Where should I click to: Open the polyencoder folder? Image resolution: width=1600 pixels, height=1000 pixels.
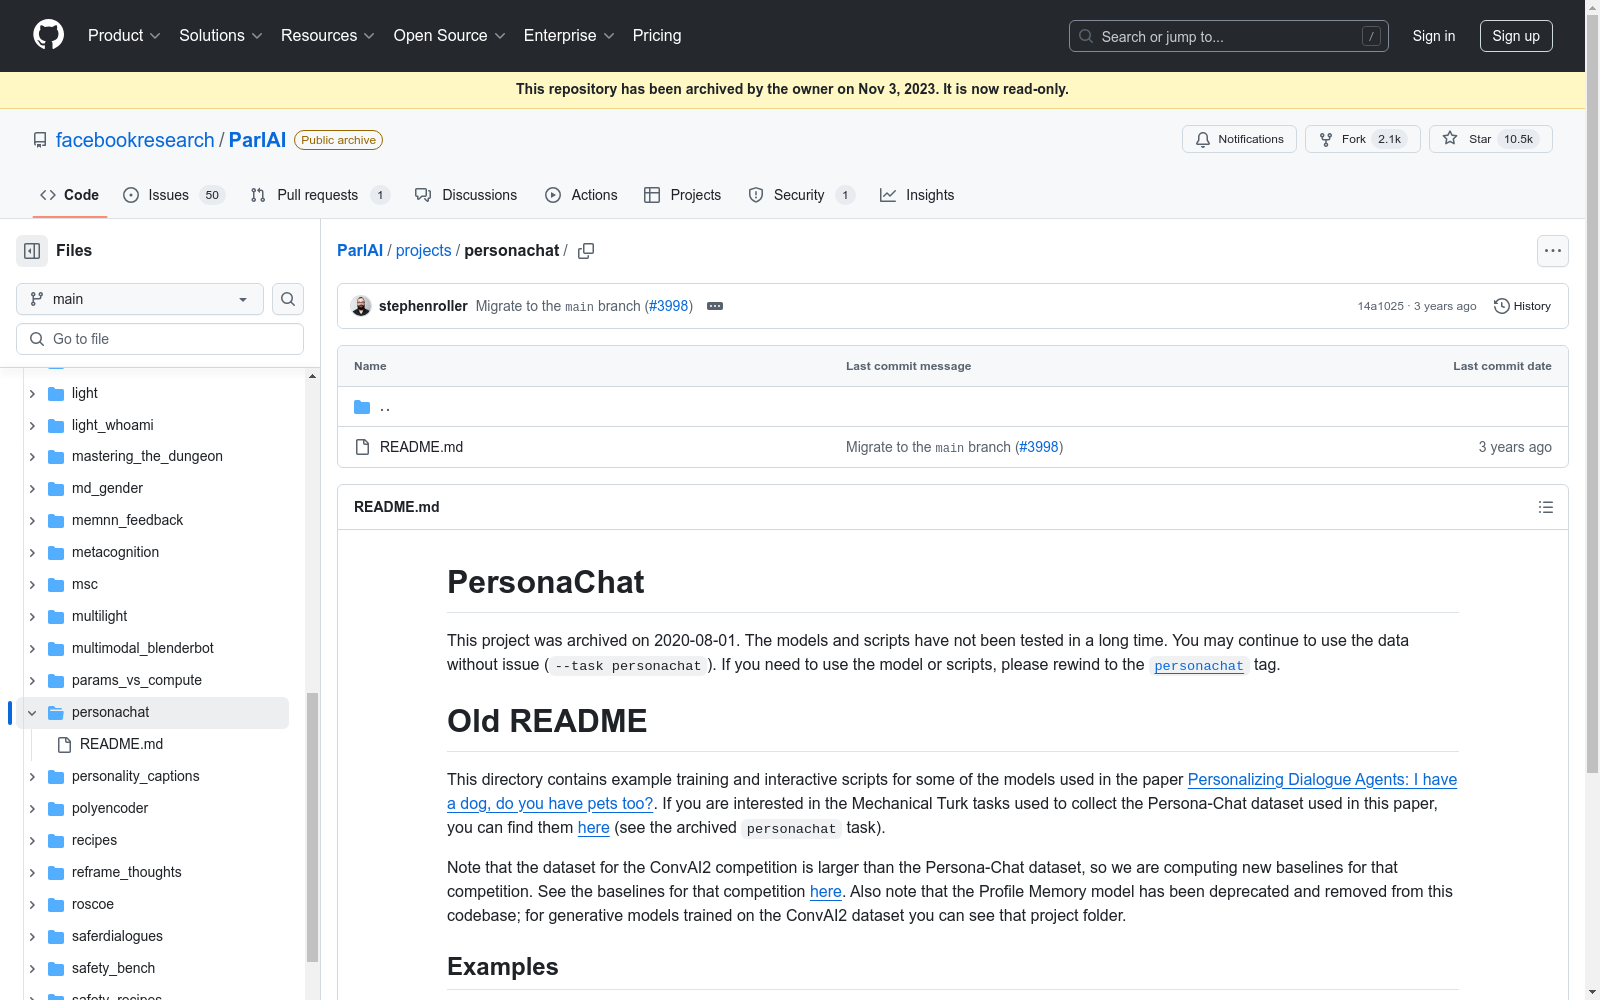[110, 808]
